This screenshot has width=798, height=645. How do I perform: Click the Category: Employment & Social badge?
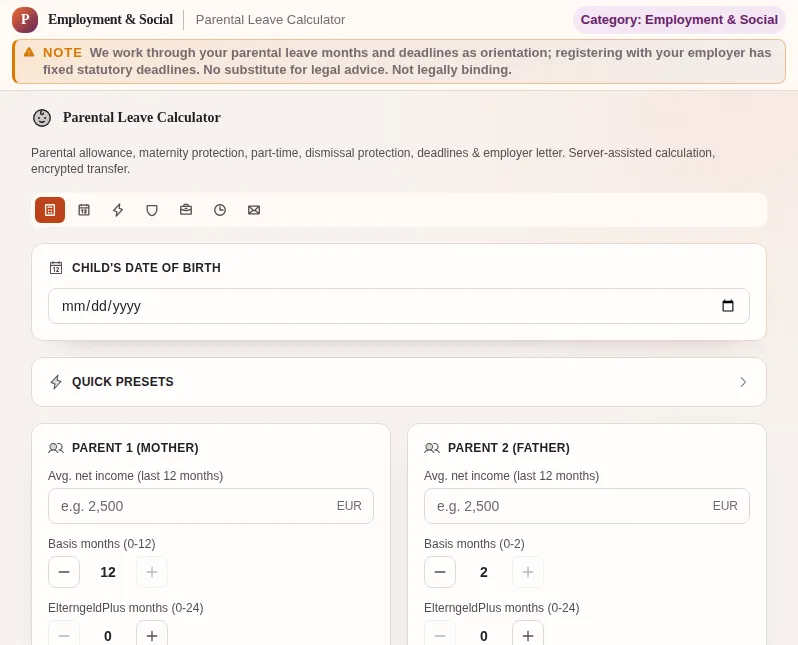click(679, 20)
